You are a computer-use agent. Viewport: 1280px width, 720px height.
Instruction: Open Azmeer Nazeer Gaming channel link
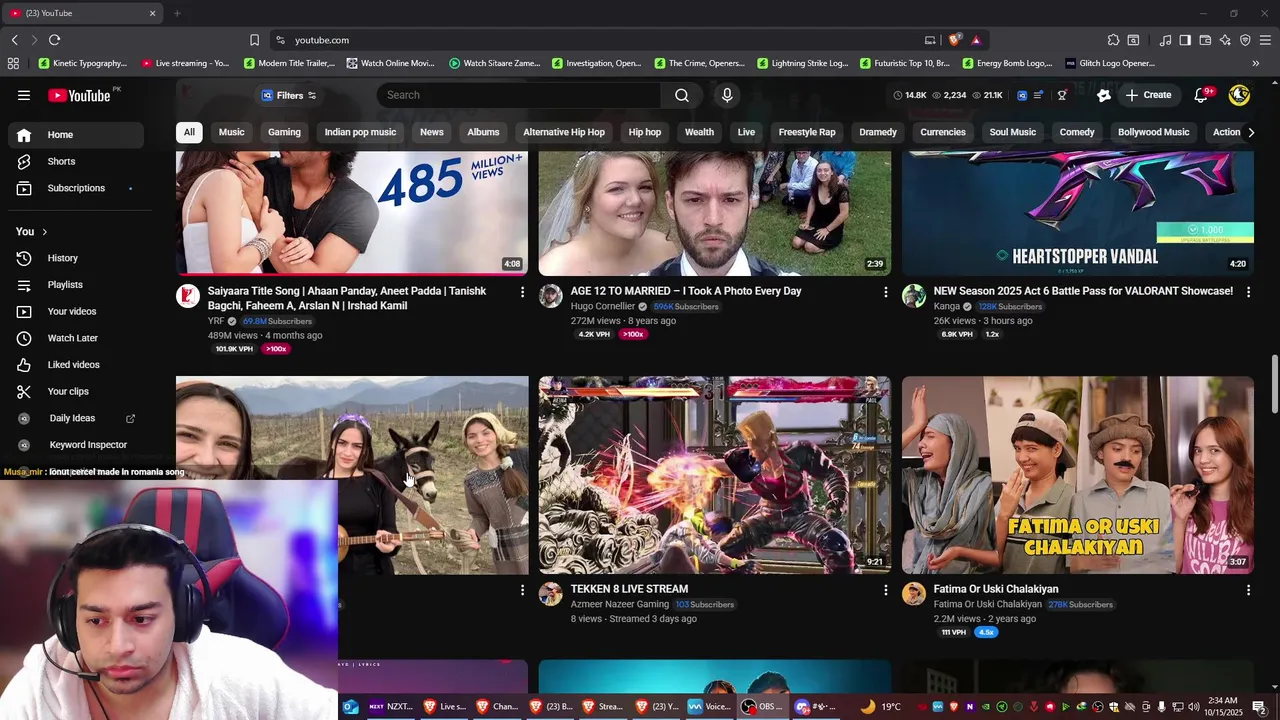pos(619,604)
